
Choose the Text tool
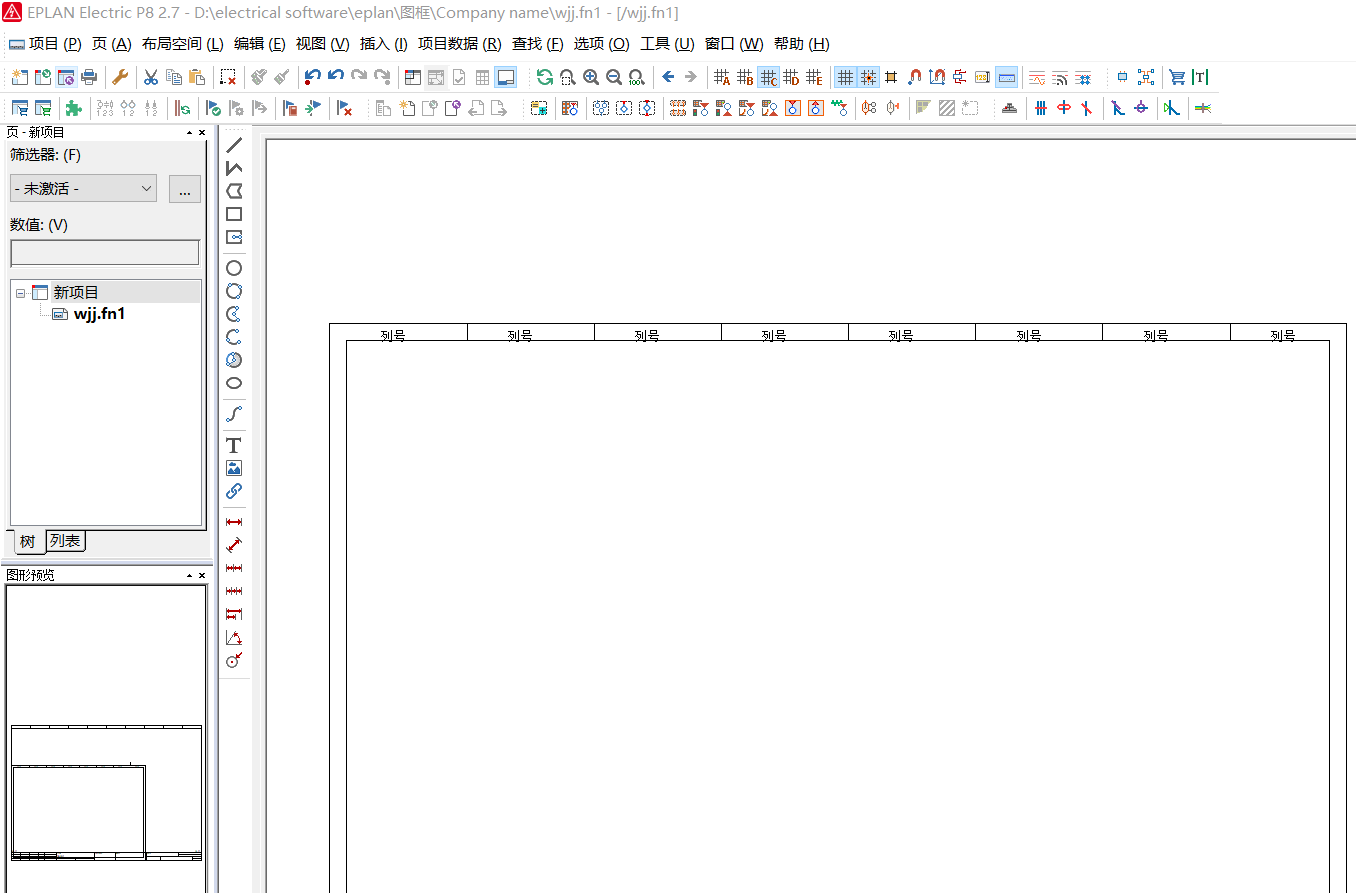coord(234,445)
